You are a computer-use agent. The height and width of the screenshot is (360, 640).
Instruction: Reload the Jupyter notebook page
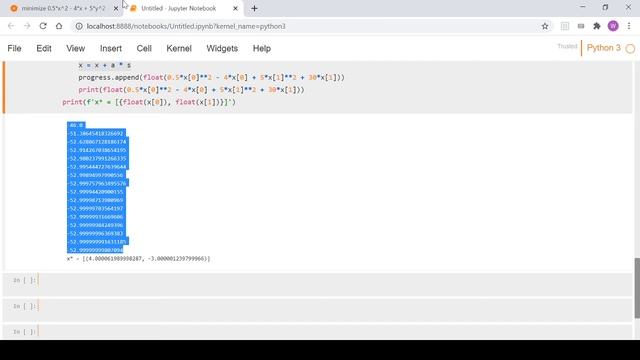(43, 26)
